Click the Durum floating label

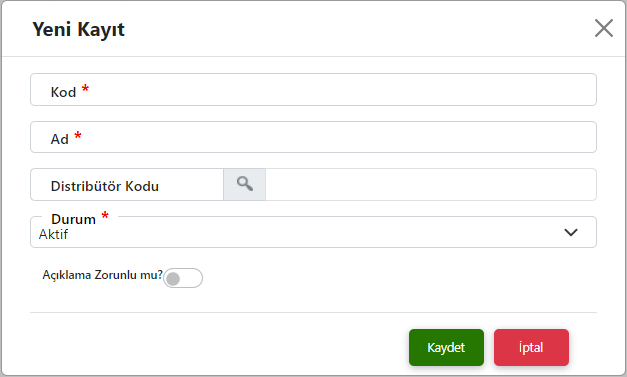coord(73,219)
